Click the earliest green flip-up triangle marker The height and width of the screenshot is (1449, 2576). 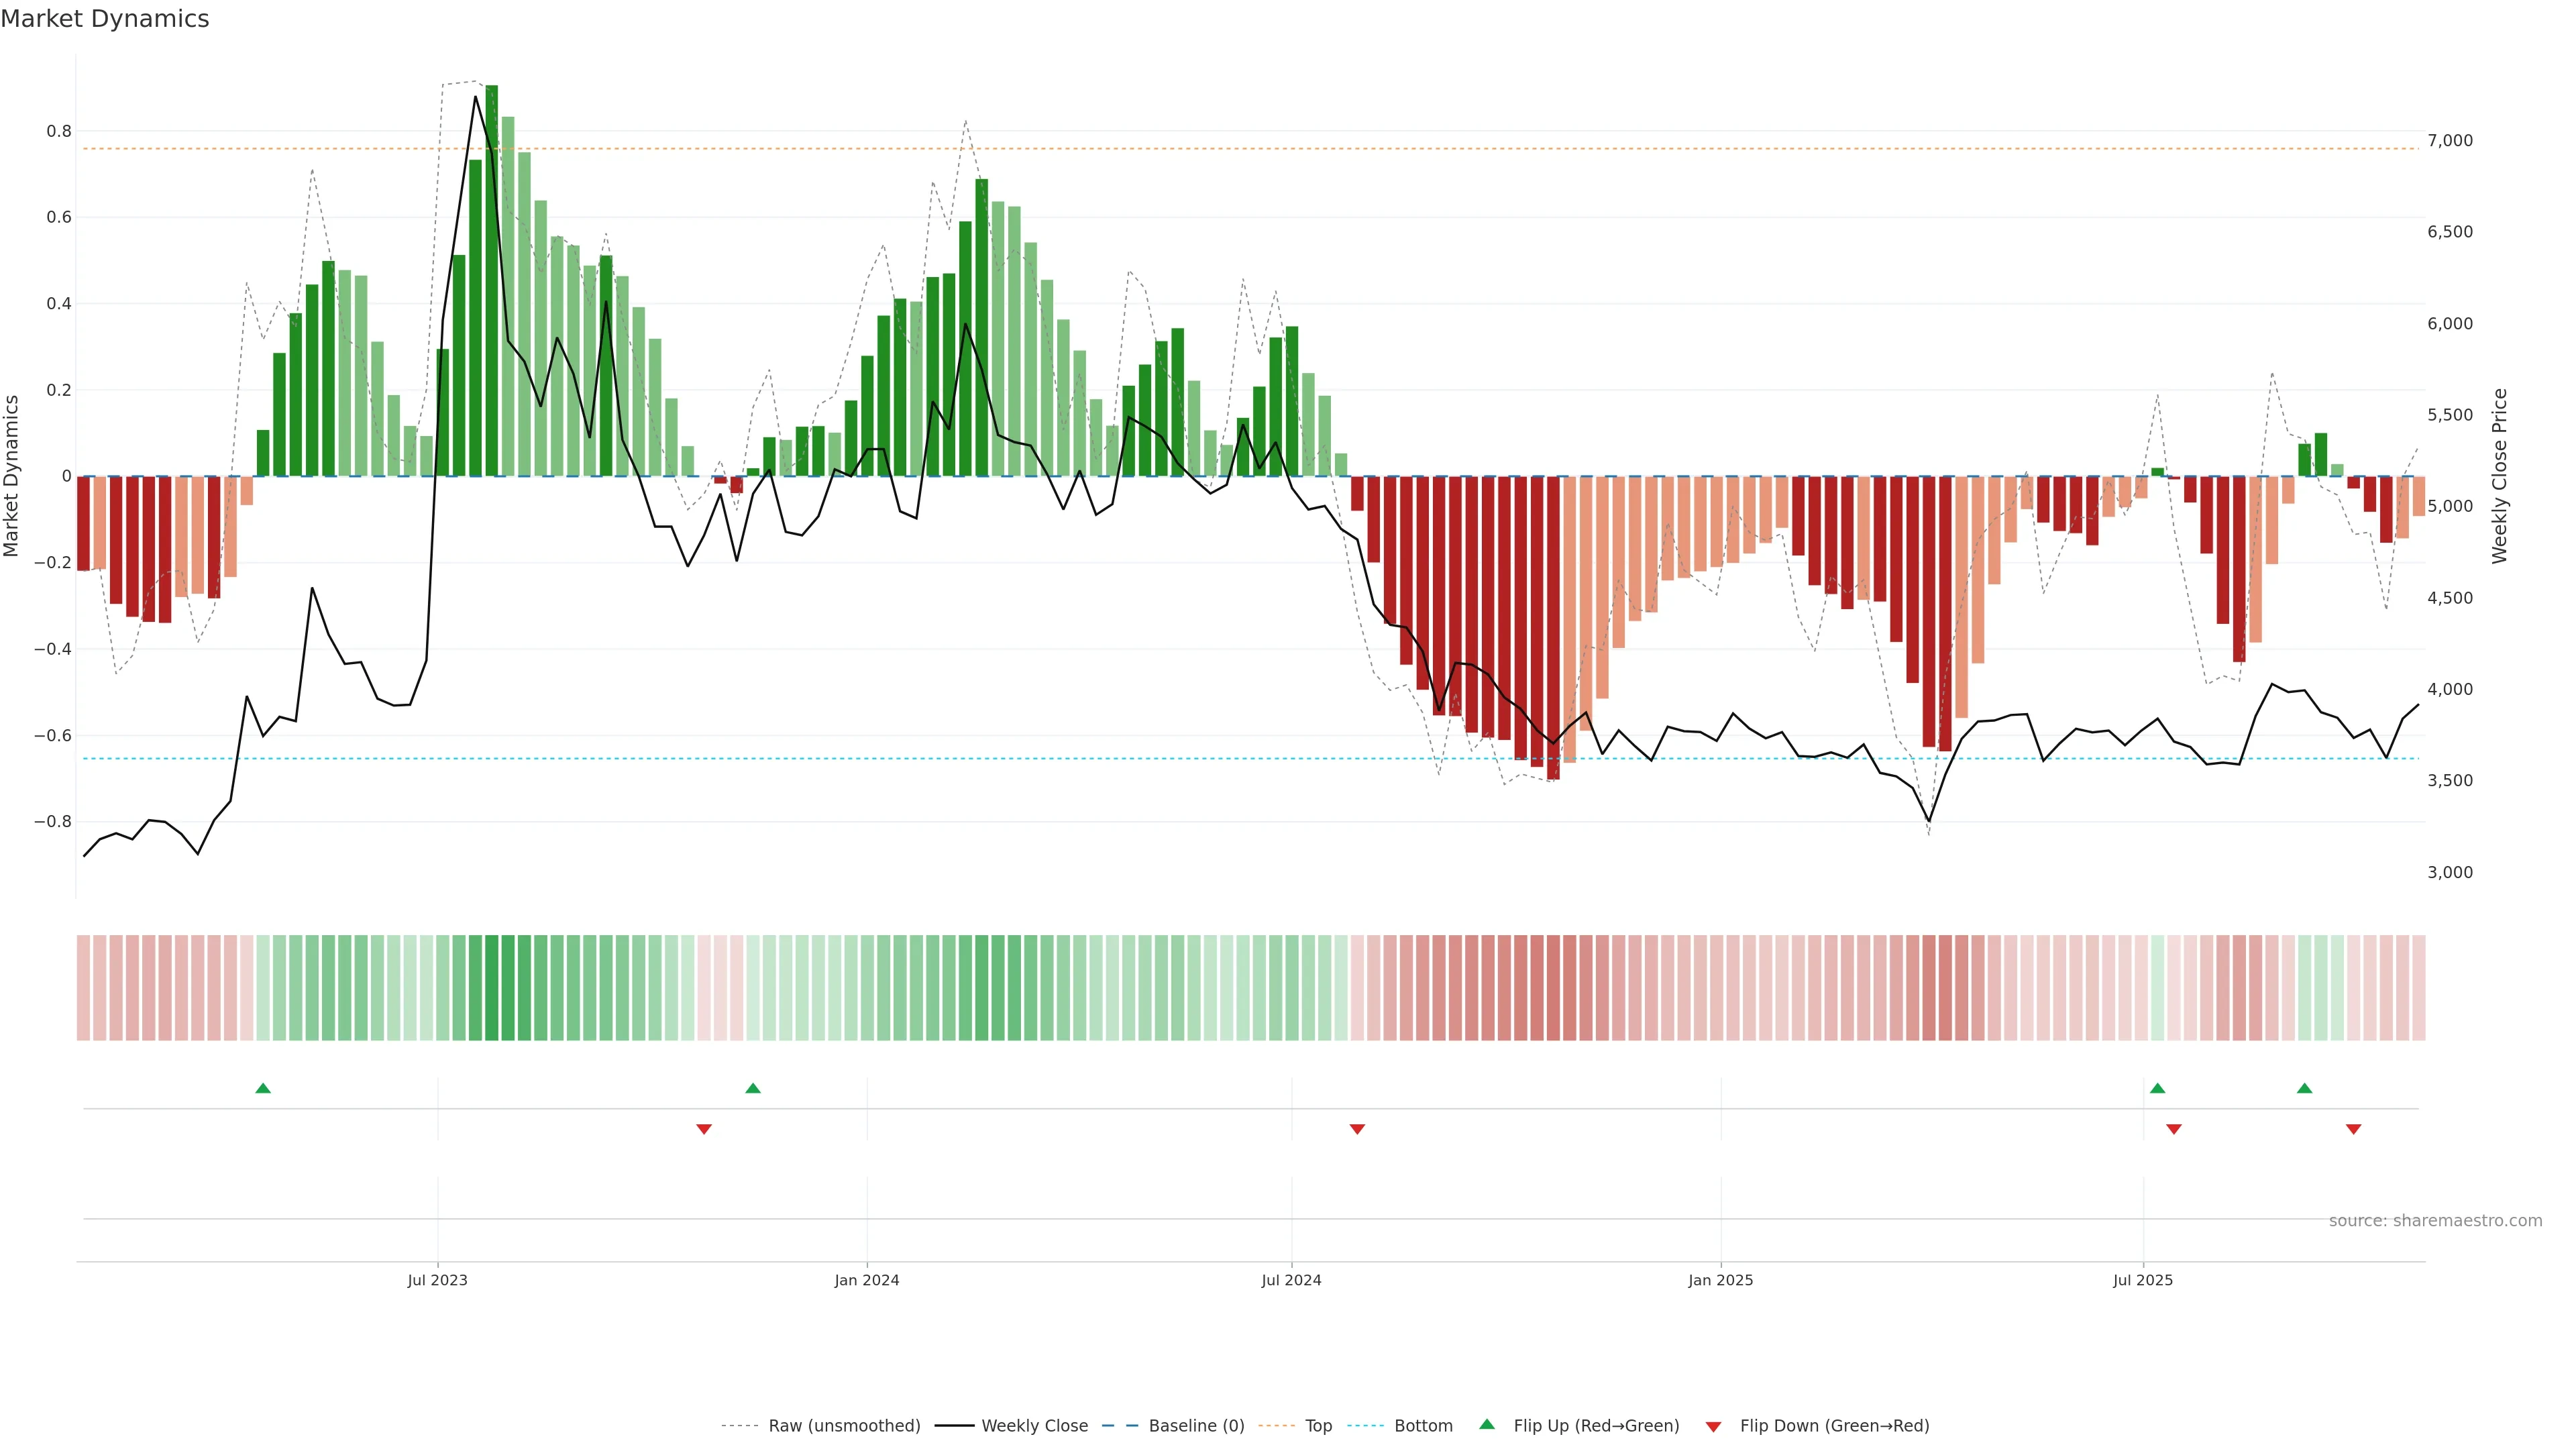click(x=263, y=1088)
